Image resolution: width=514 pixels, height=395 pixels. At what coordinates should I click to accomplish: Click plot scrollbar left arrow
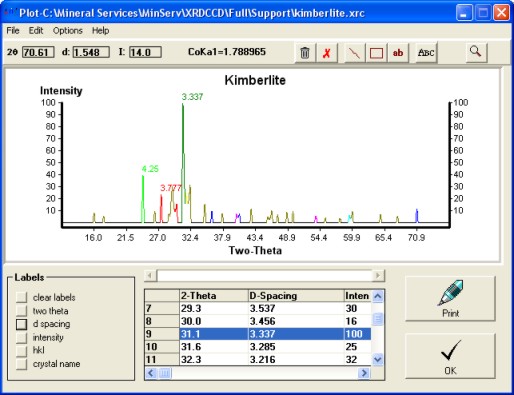[x=150, y=276]
